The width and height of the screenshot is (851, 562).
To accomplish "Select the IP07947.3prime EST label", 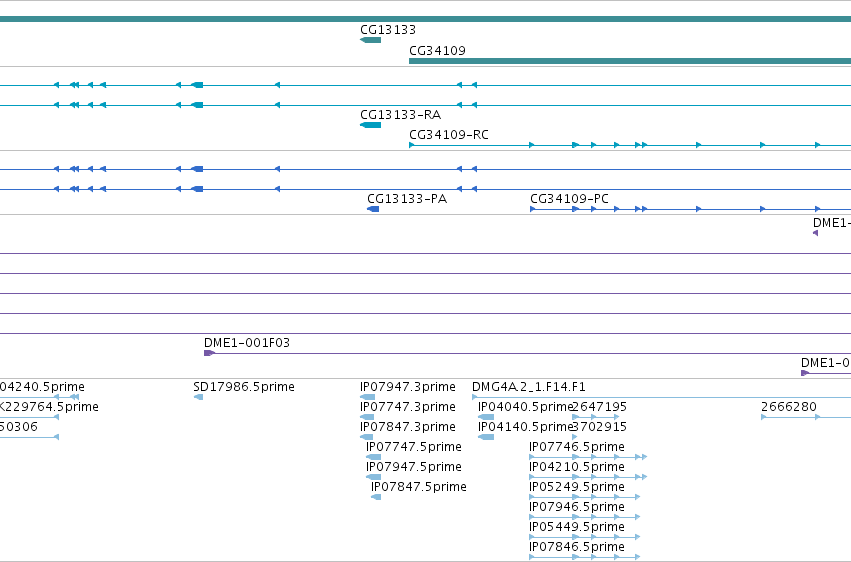I will point(407,387).
